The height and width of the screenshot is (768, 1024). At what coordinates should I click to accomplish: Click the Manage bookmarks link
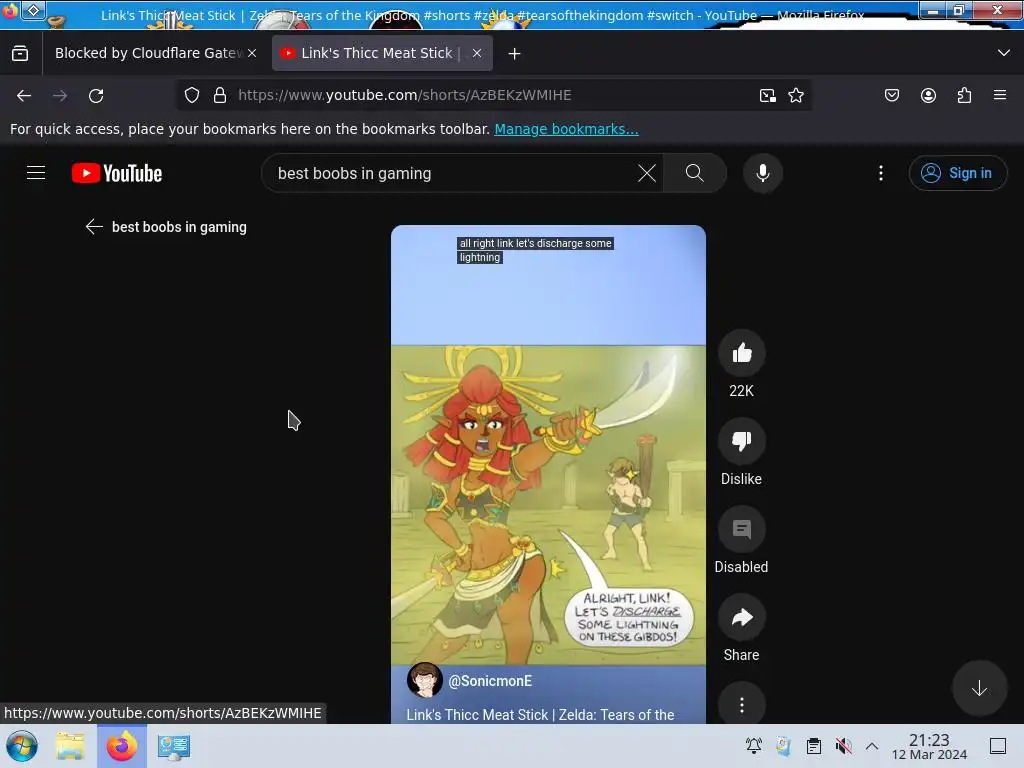[566, 129]
